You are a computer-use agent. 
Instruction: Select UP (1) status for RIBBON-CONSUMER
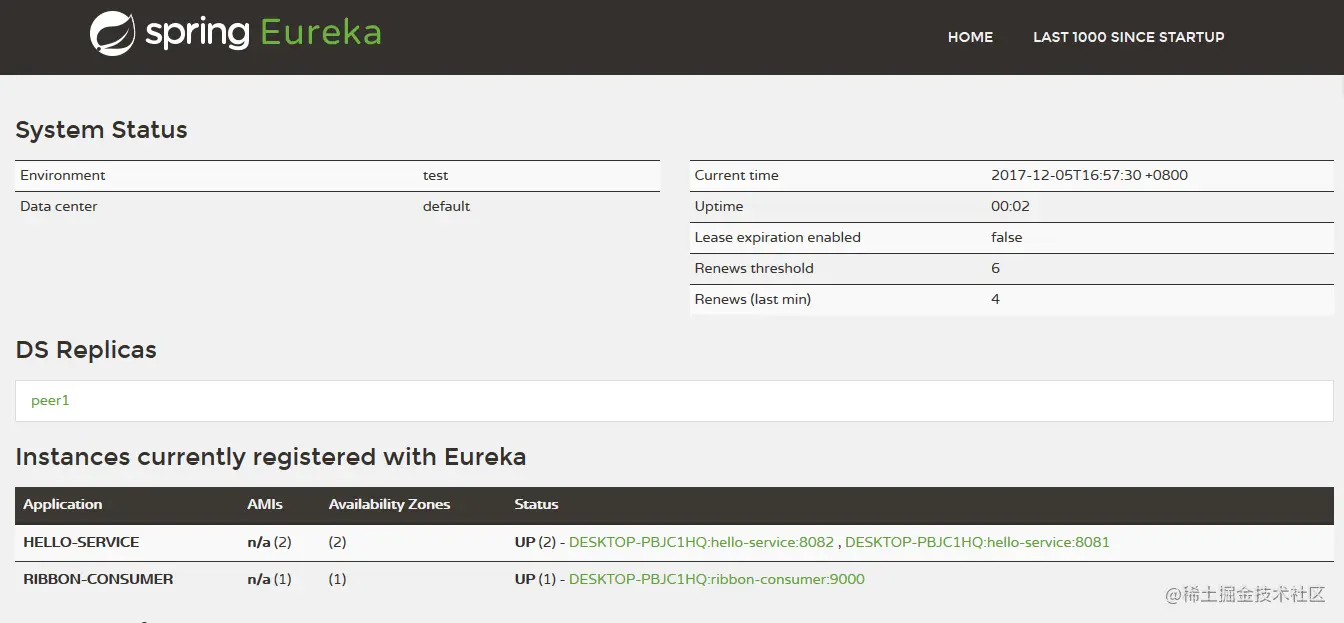[534, 579]
